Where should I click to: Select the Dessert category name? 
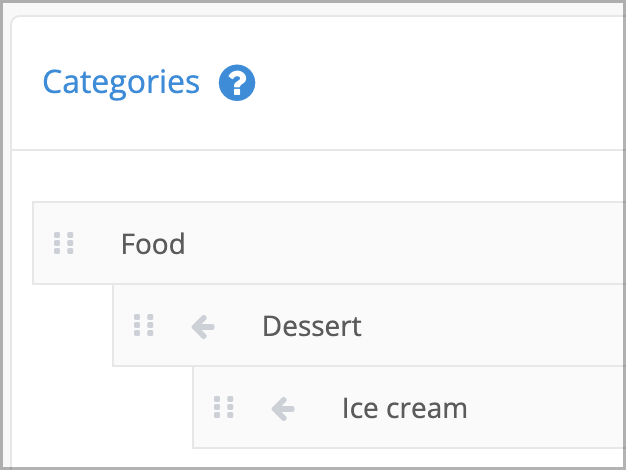click(312, 326)
